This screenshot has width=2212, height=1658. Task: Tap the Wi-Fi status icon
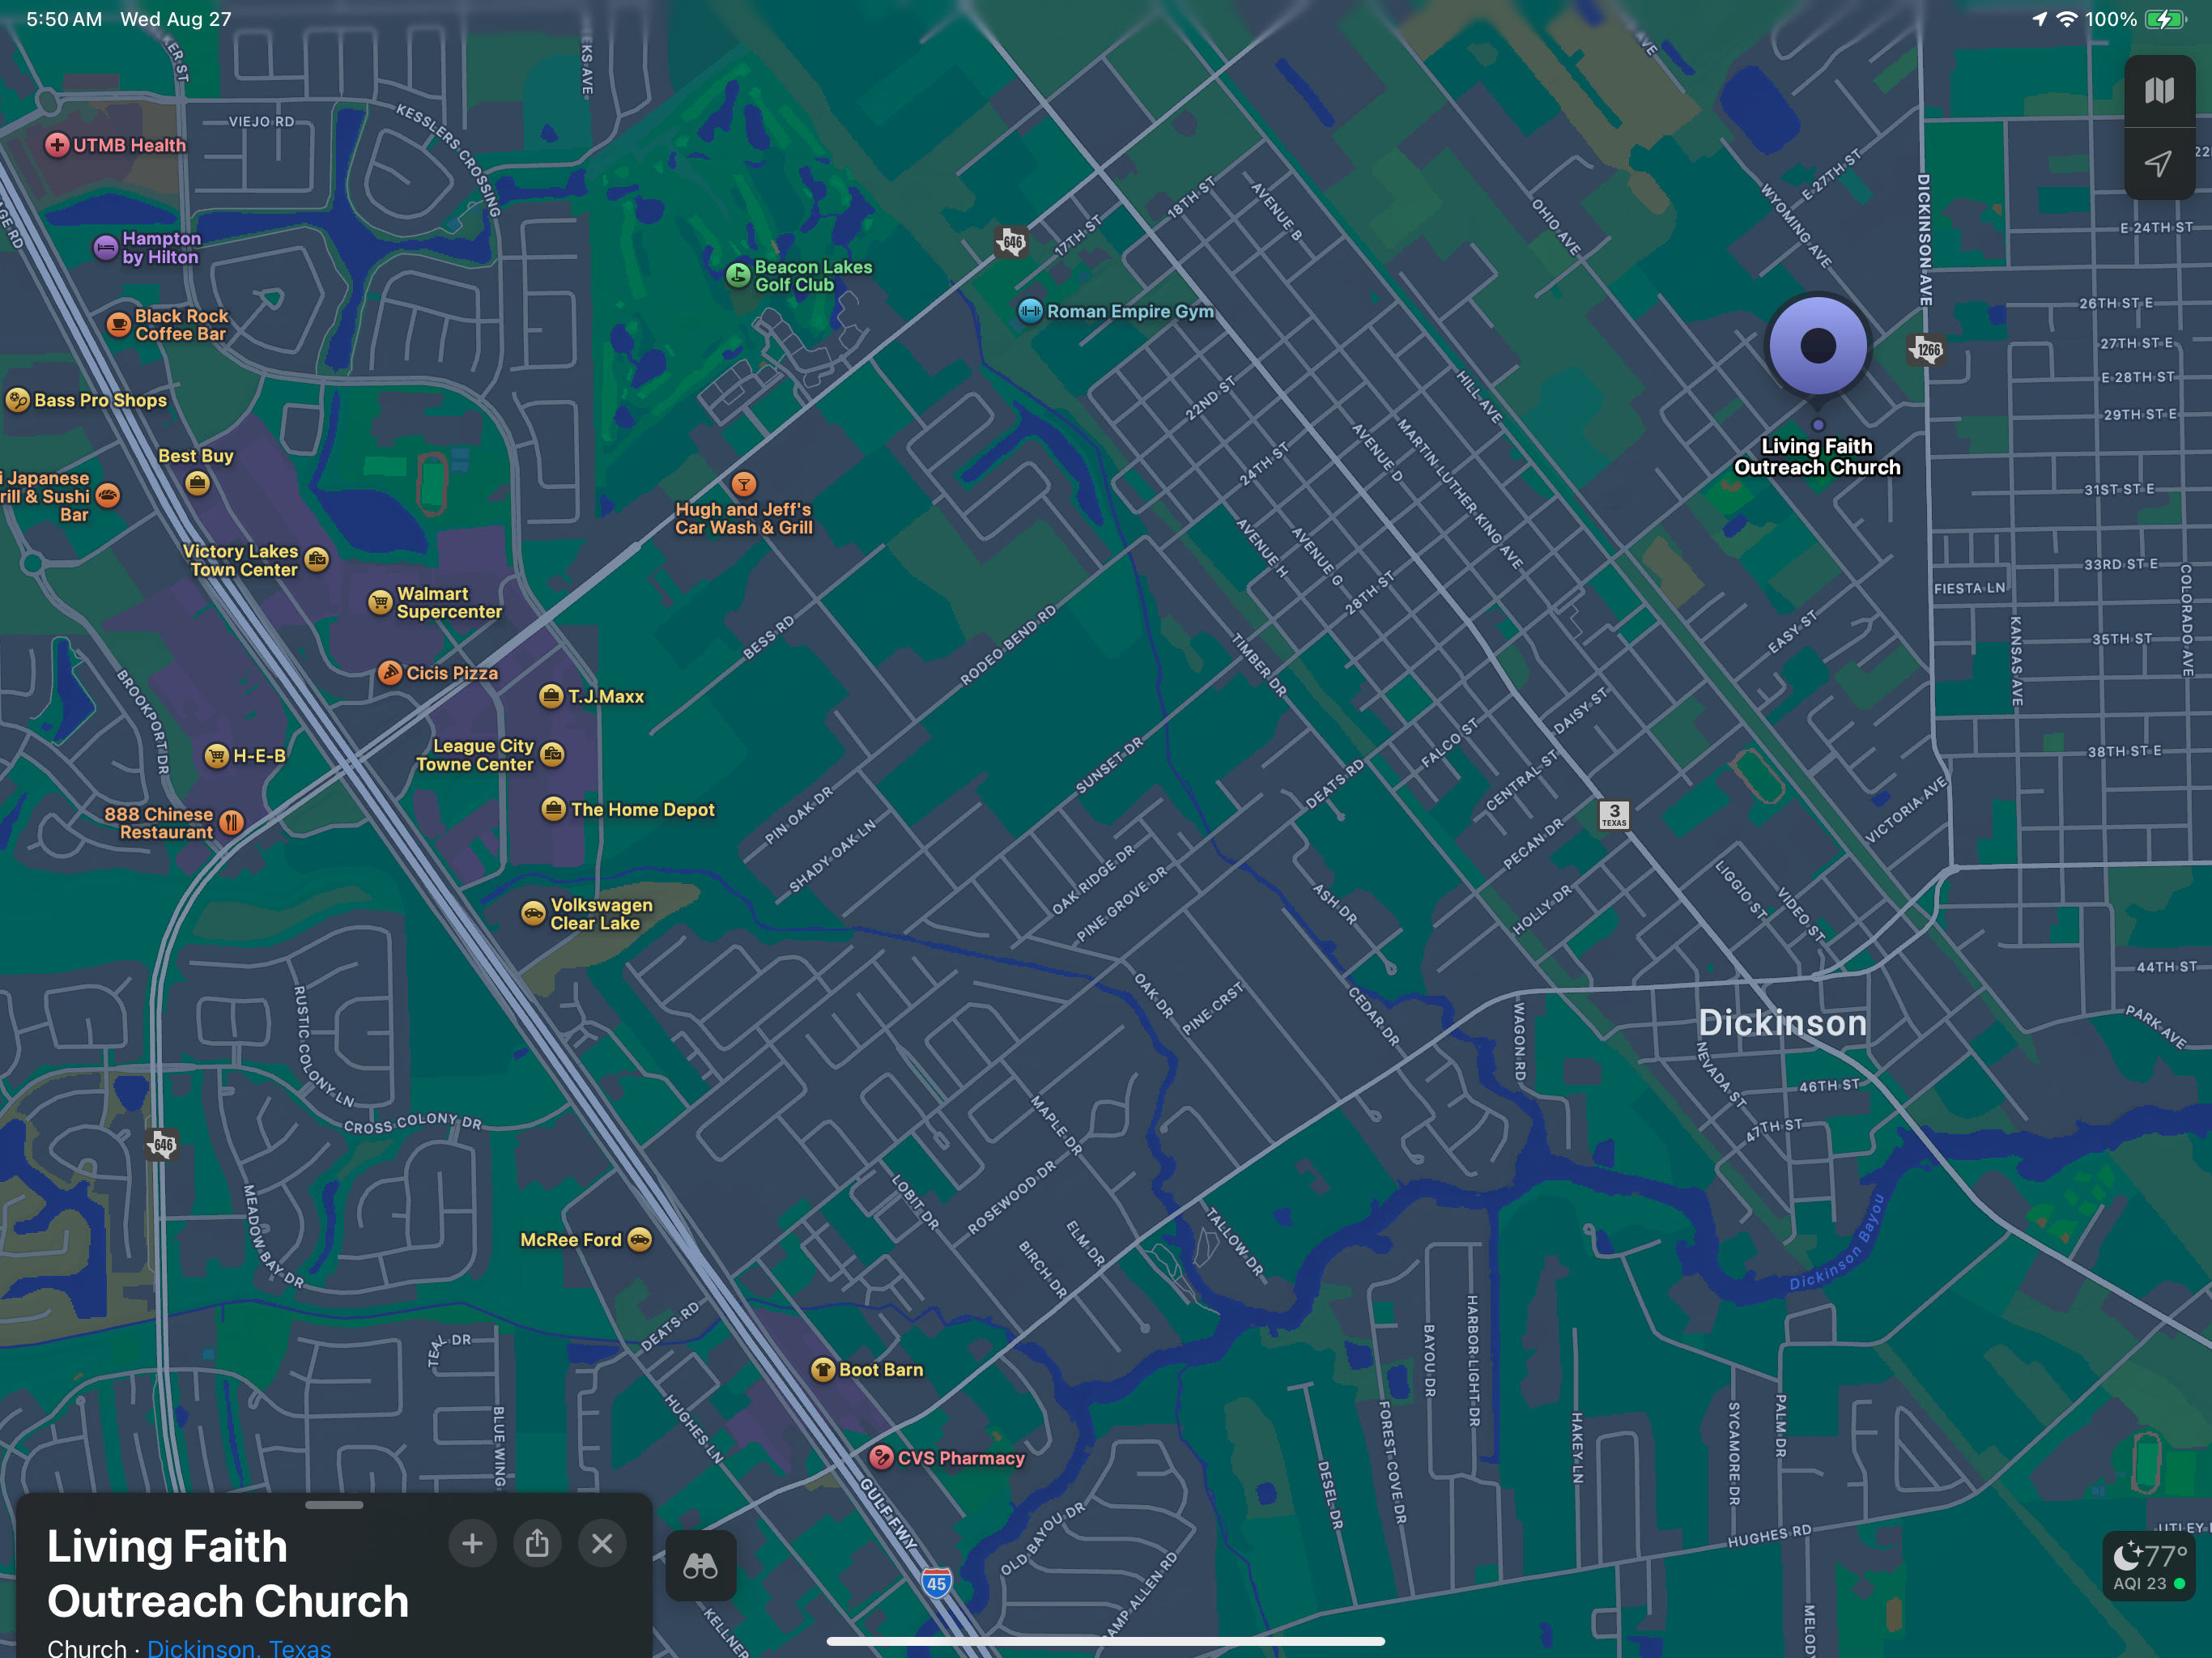tap(2066, 19)
